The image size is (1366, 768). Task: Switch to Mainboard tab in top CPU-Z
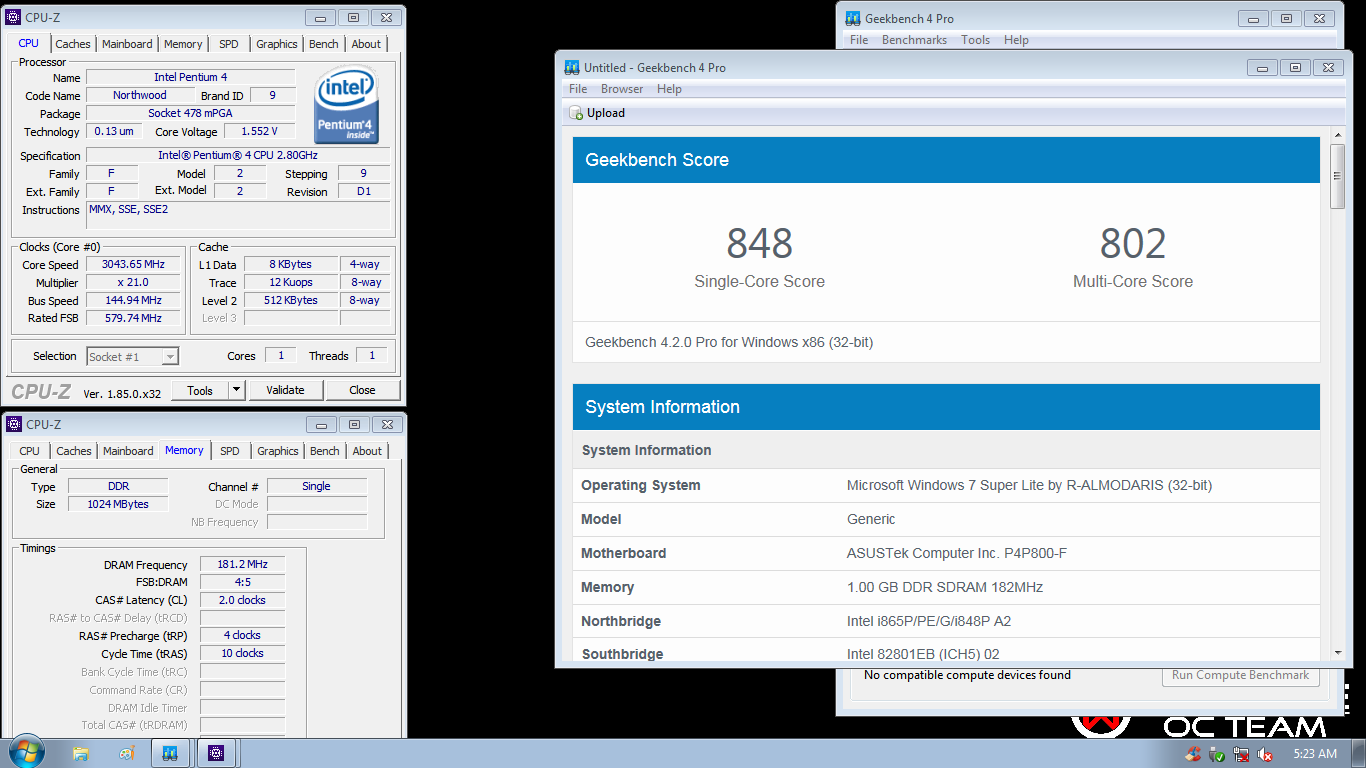click(127, 44)
